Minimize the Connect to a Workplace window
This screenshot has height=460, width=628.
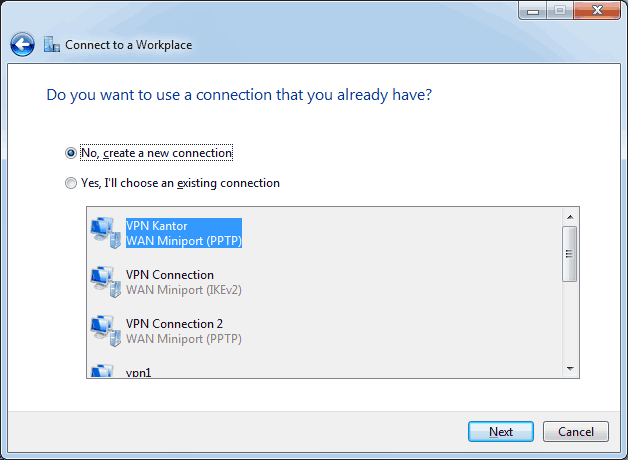[x=533, y=10]
